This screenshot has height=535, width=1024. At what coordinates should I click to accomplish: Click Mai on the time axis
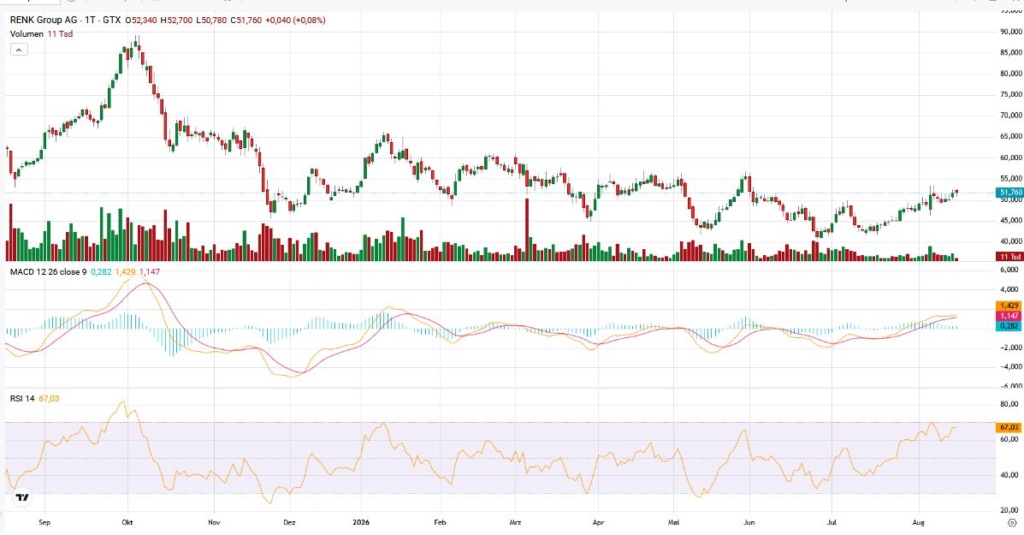(x=674, y=523)
